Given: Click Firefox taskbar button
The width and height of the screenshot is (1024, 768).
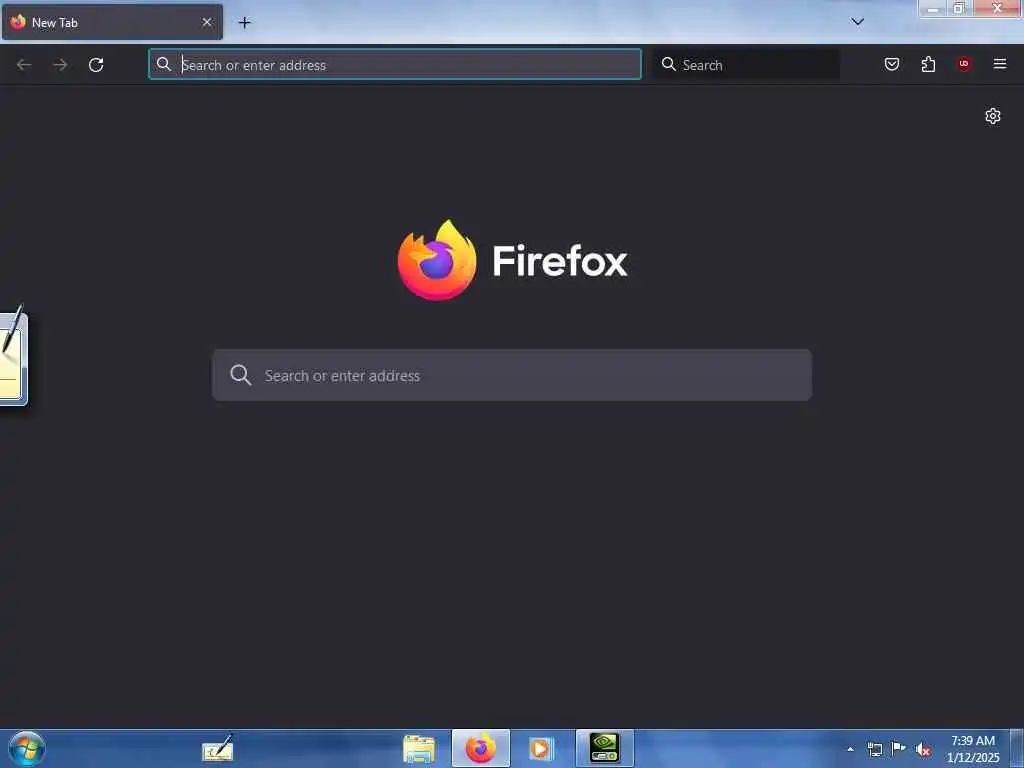Looking at the screenshot, I should click(x=481, y=748).
